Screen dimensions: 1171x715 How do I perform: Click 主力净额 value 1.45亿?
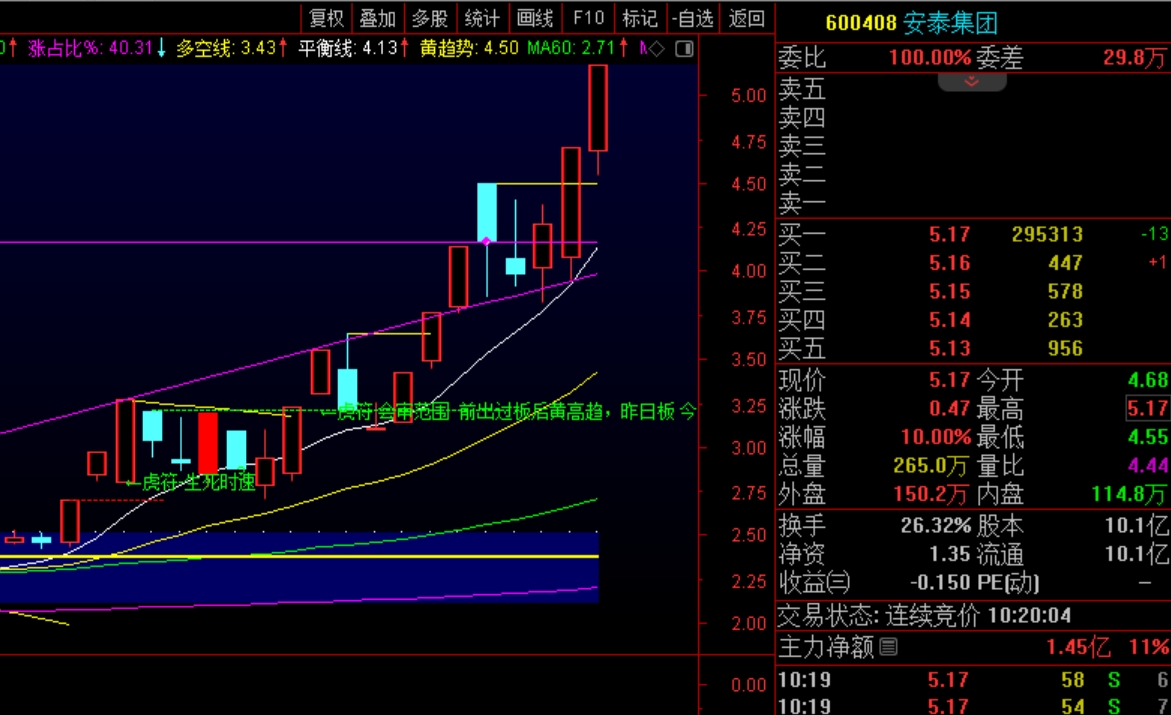click(1078, 647)
